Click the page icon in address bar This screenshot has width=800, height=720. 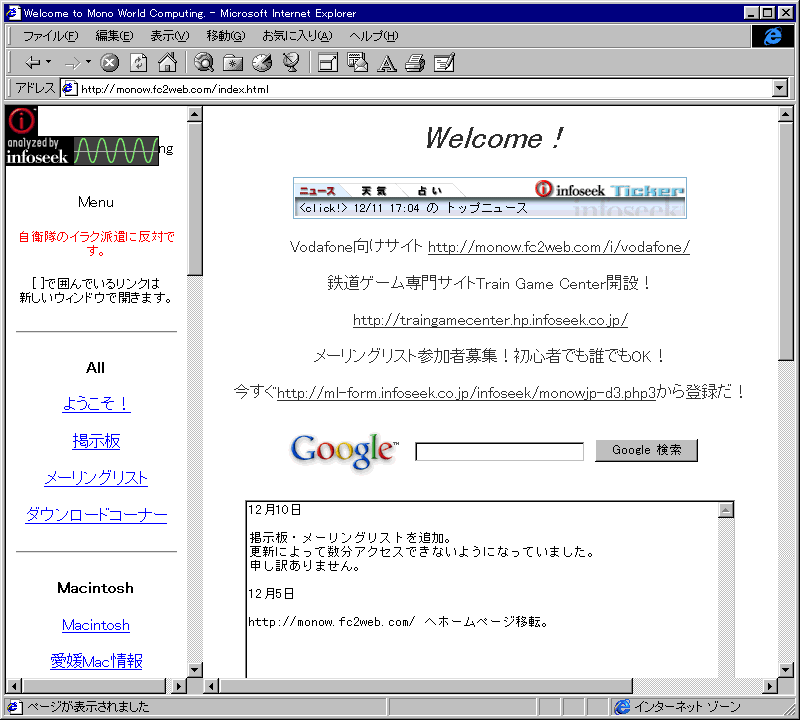[69, 89]
